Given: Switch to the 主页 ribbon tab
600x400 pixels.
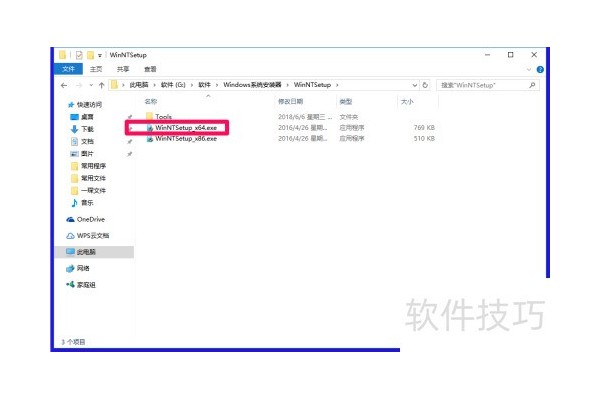Looking at the screenshot, I should (96, 69).
